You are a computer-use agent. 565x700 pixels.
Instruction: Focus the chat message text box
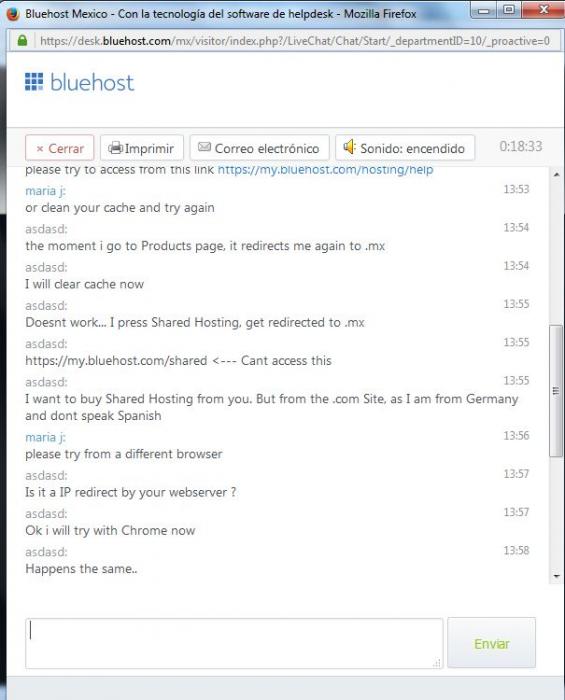234,643
